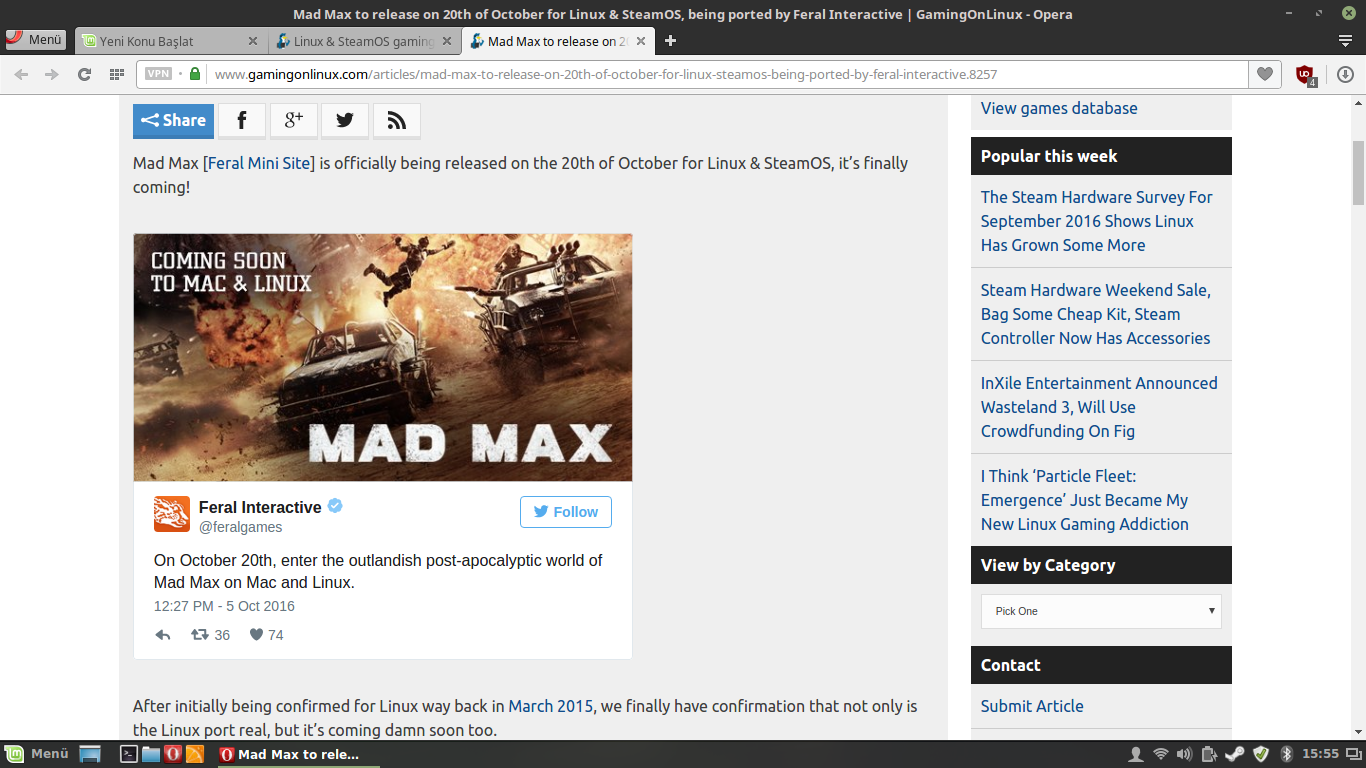1366x768 pixels.
Task: Reply to the Feral Interactive tweet
Action: [x=163, y=635]
